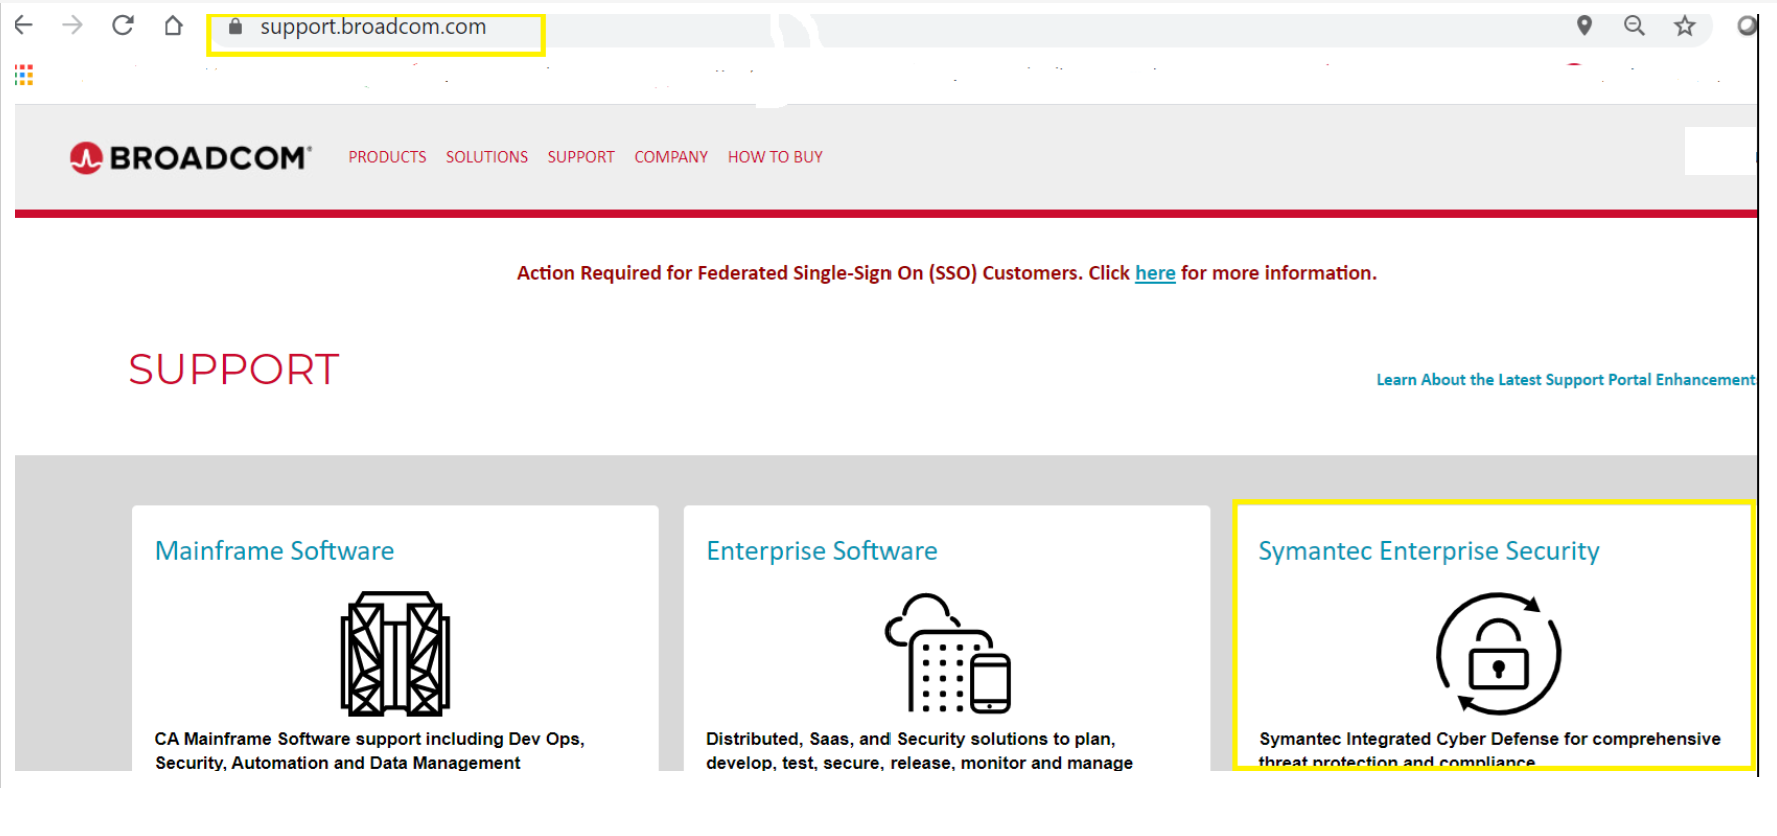Open the PRODUCTS menu

(x=387, y=157)
